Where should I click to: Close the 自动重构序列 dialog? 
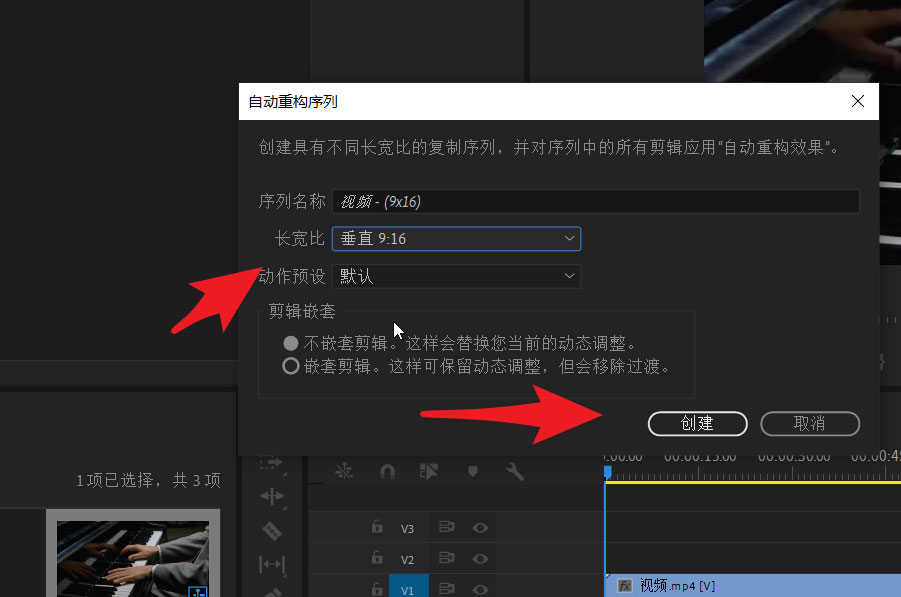point(857,101)
